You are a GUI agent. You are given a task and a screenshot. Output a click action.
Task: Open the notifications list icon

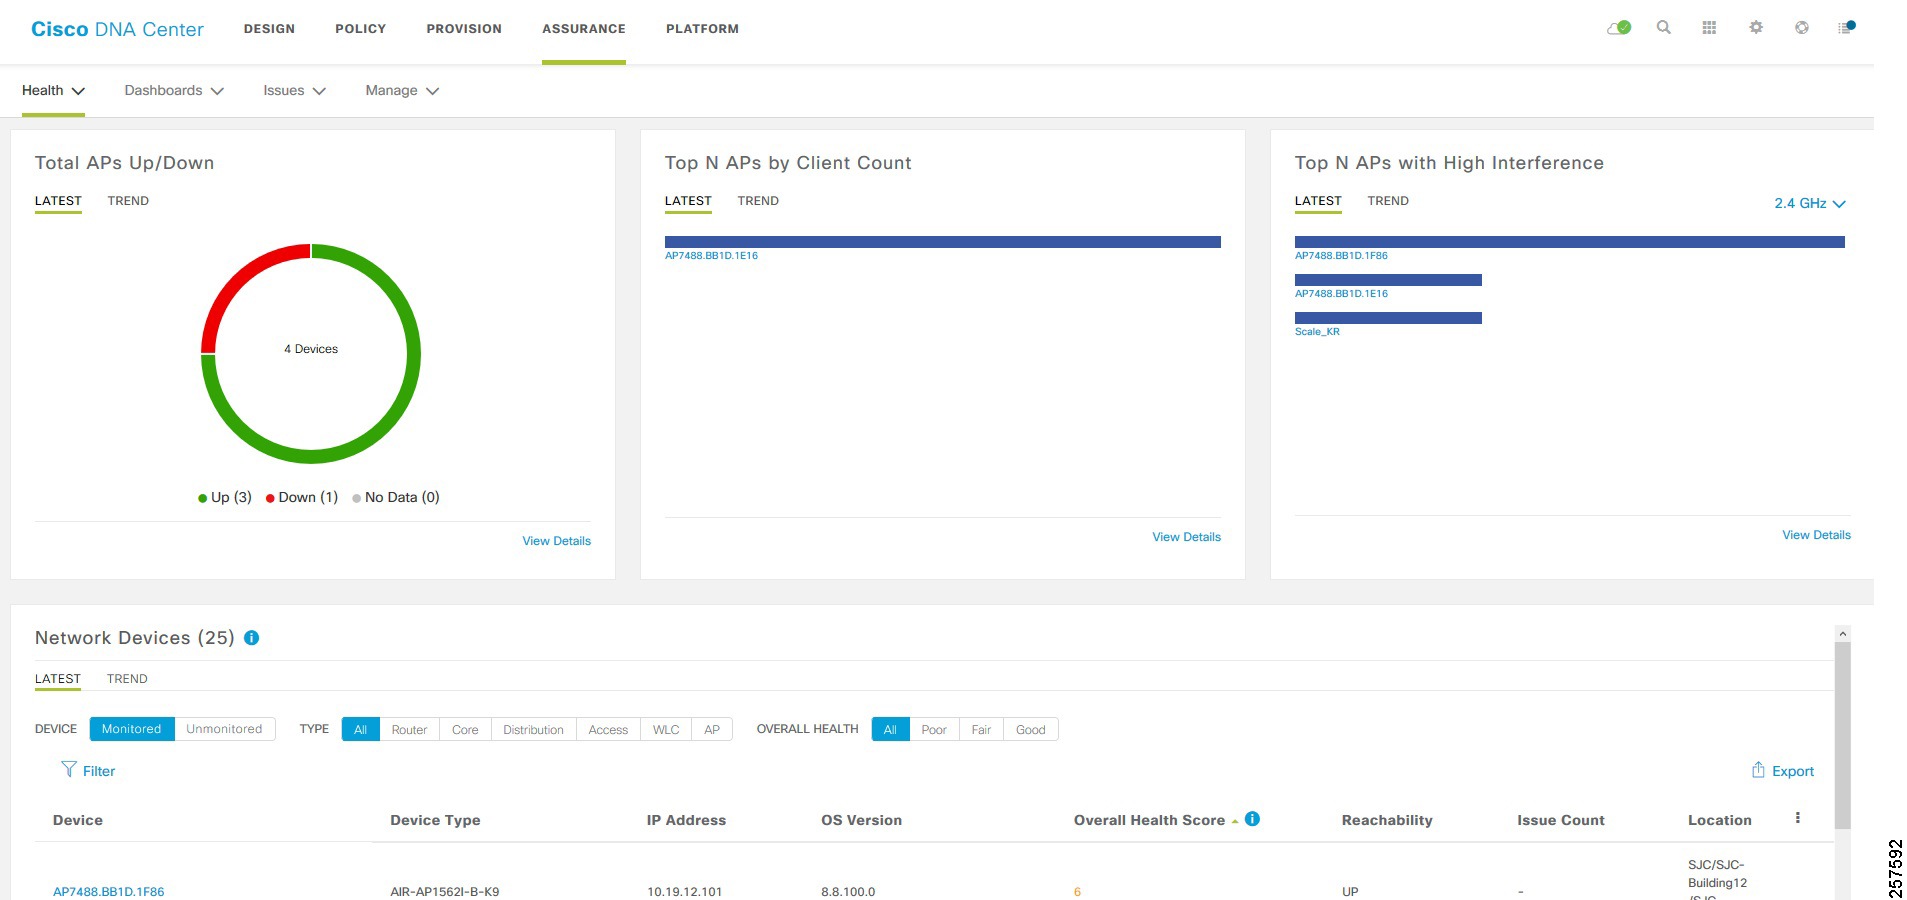(x=1846, y=27)
